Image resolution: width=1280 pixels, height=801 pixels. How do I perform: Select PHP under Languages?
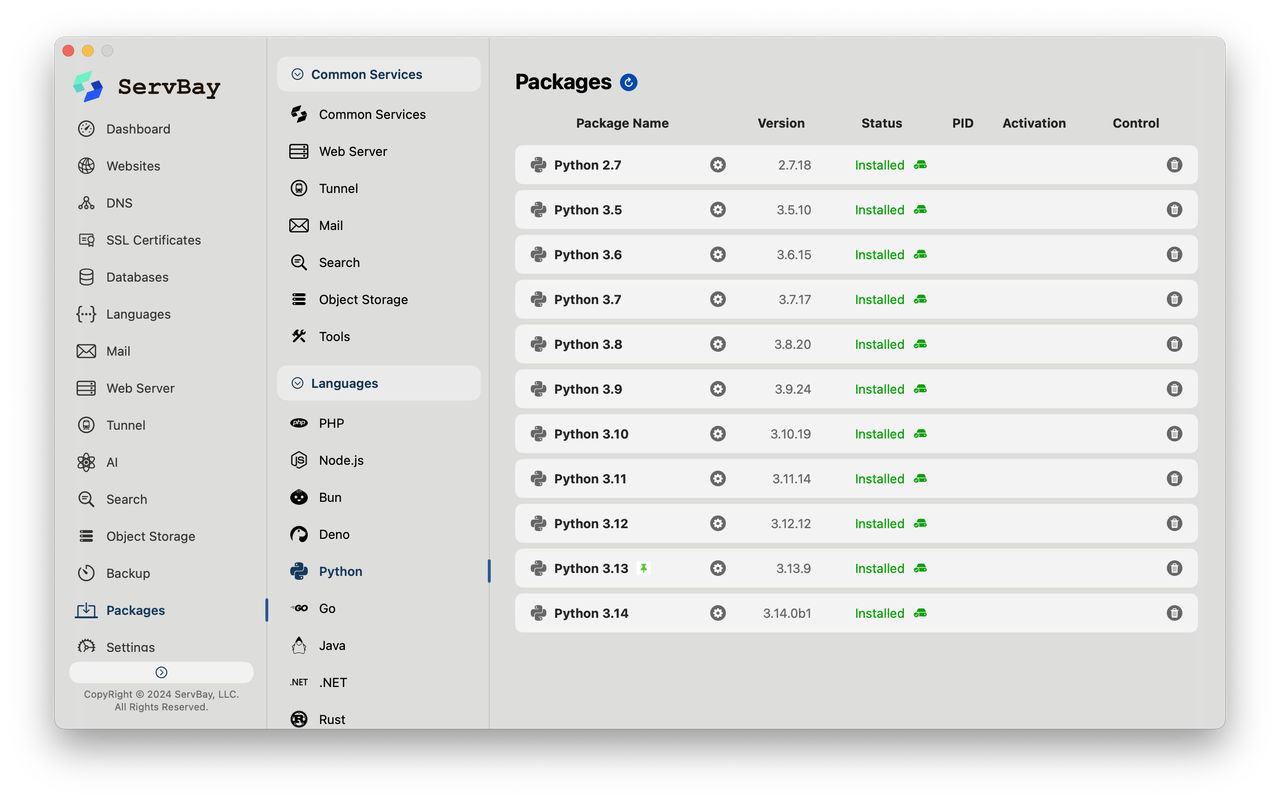[331, 423]
